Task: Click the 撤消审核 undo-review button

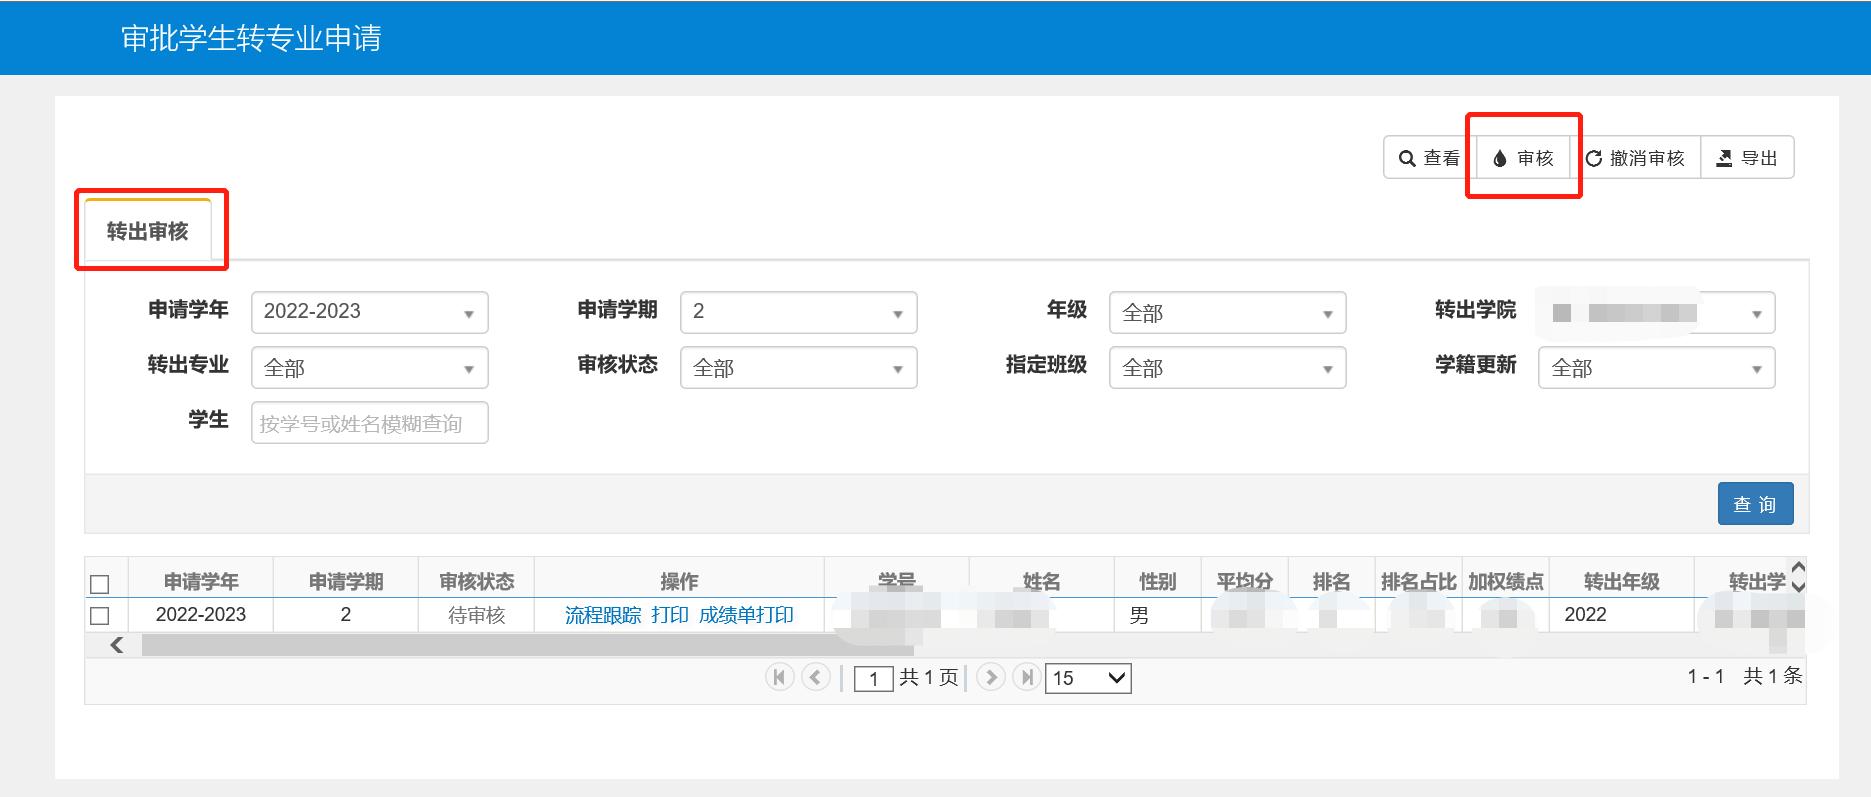Action: (1635, 158)
